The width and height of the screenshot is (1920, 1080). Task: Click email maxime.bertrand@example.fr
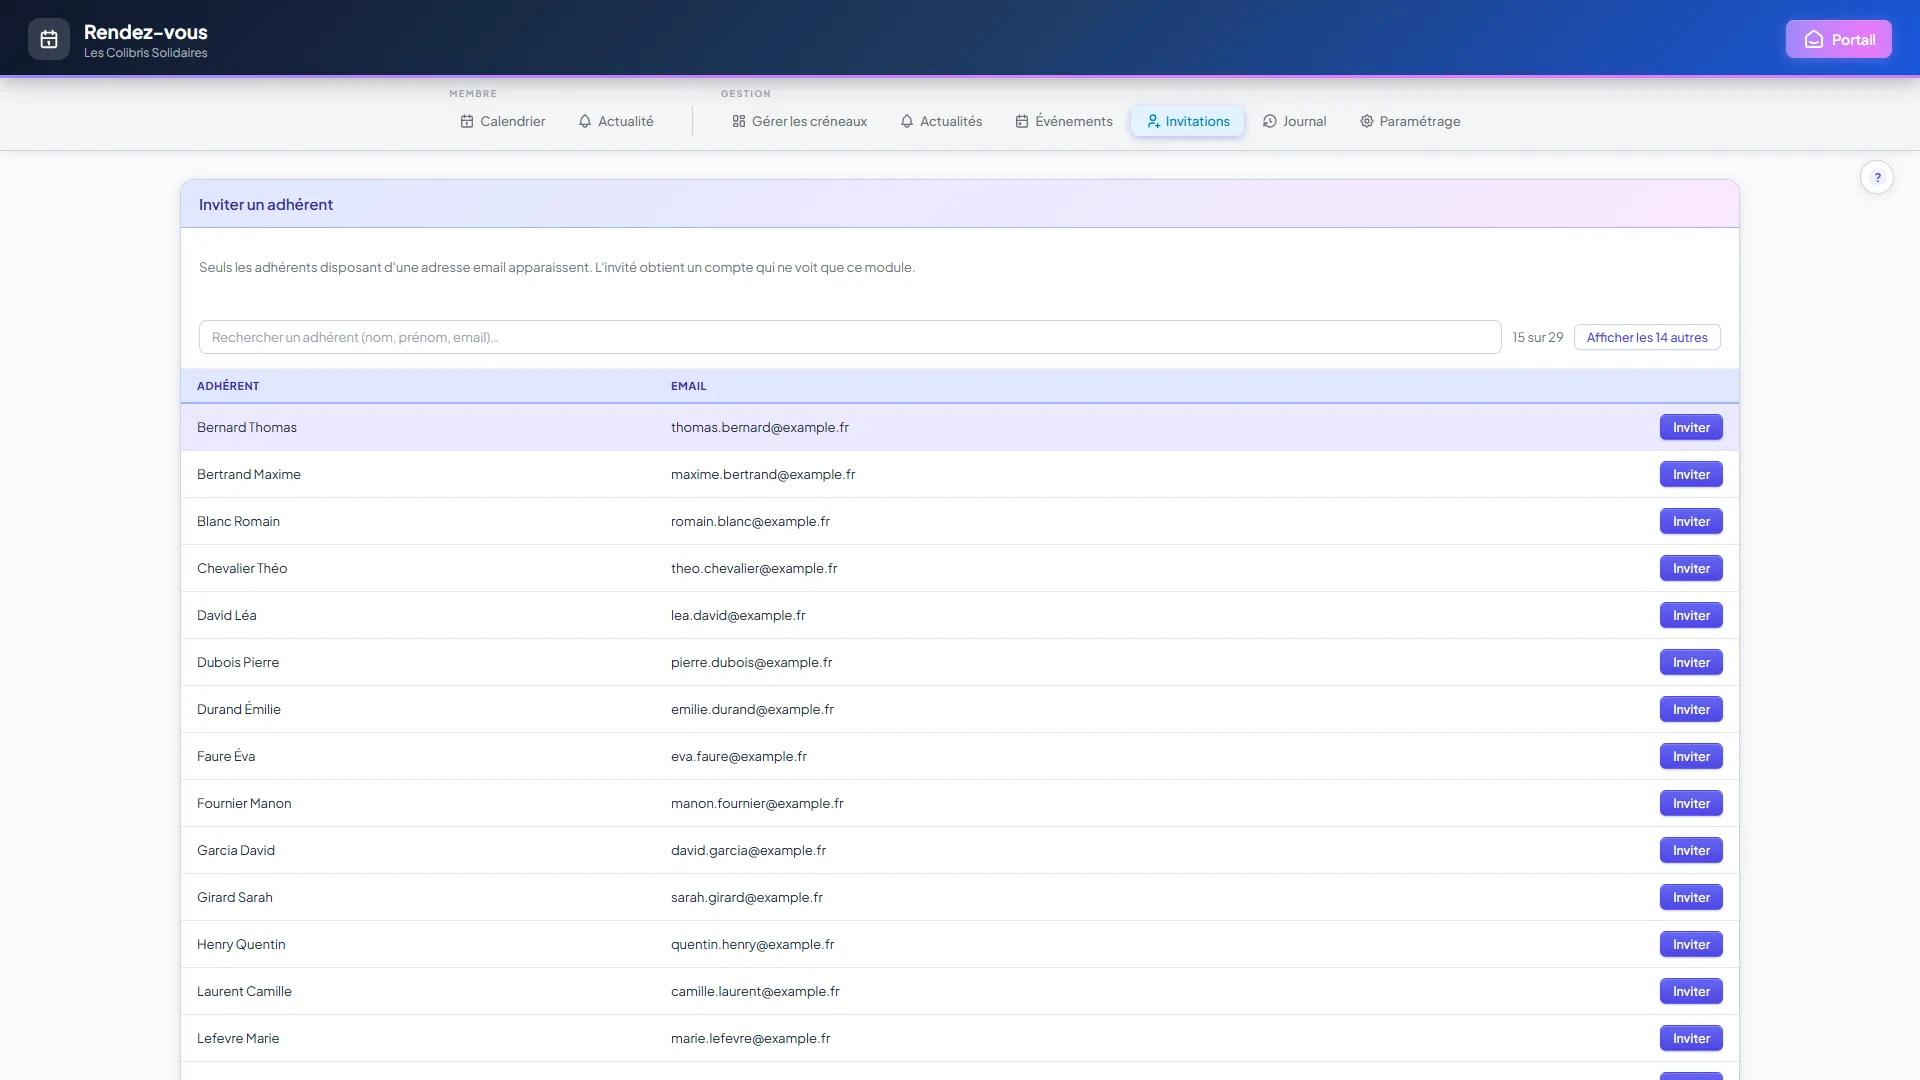click(x=763, y=475)
